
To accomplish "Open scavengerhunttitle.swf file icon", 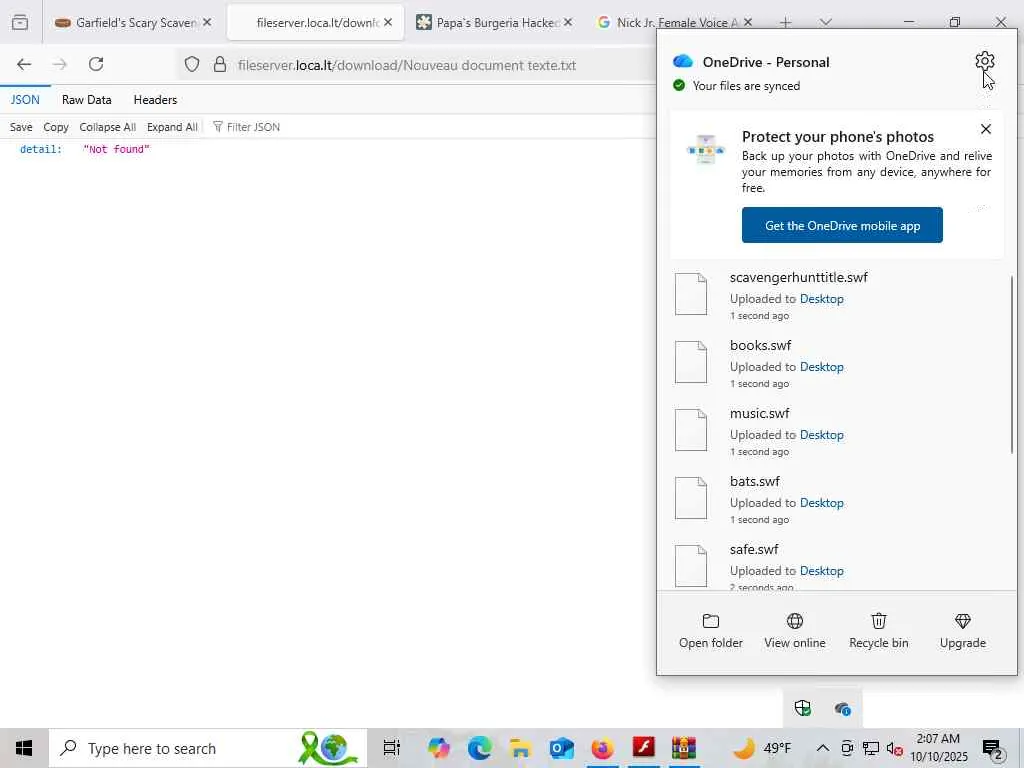I will (x=691, y=294).
